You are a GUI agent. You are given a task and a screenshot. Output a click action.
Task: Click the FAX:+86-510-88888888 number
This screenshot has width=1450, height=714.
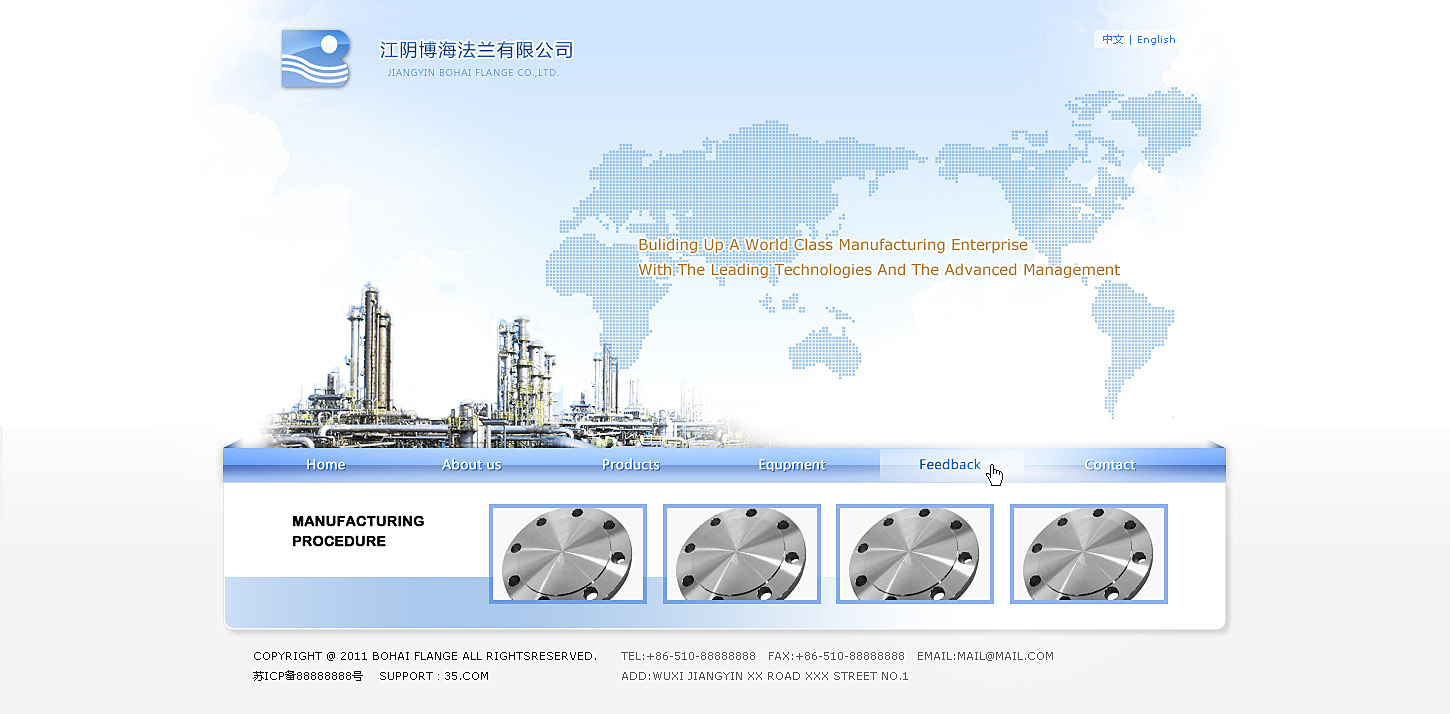pyautogui.click(x=836, y=656)
